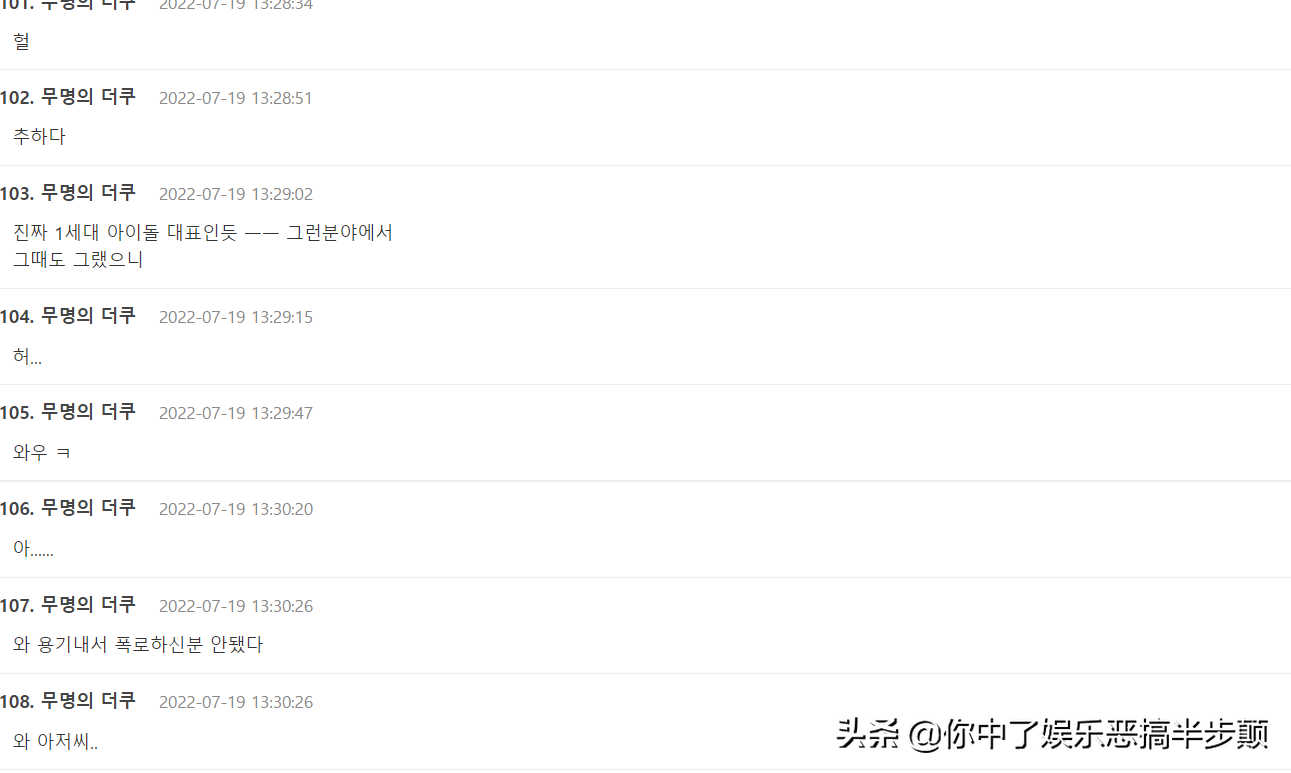This screenshot has height=773, width=1291.
Task: Click comment 107 author name
Action: [x=88, y=605]
